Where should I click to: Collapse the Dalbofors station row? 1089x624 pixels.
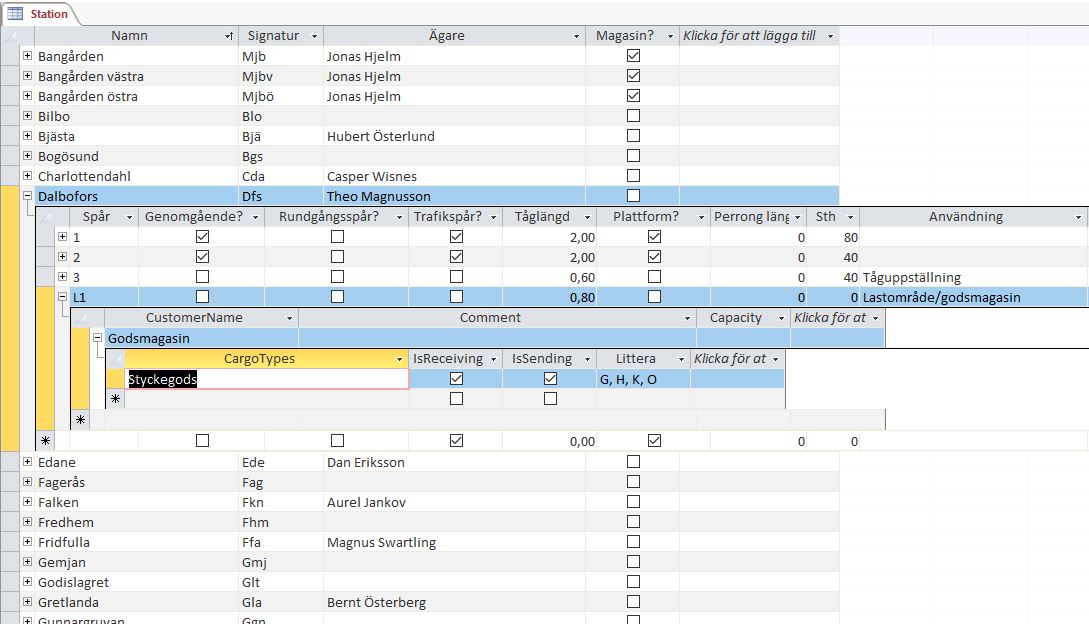point(27,196)
